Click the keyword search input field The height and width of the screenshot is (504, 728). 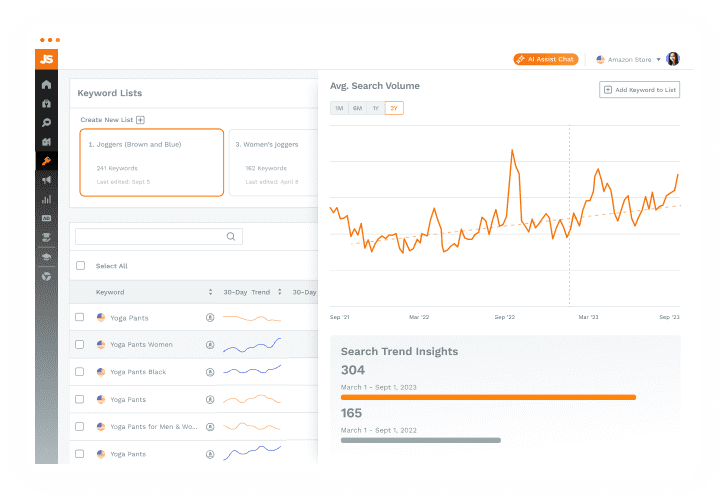[158, 237]
